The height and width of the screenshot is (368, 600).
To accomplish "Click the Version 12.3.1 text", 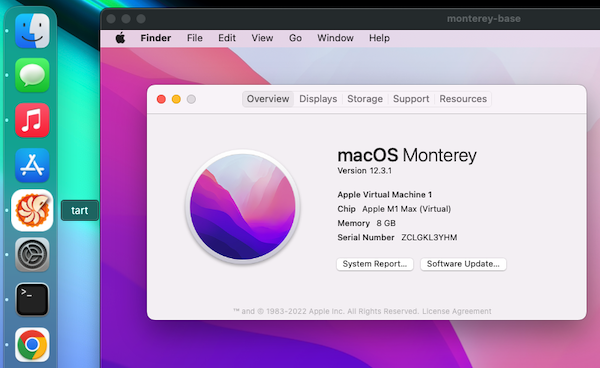I will (364, 171).
